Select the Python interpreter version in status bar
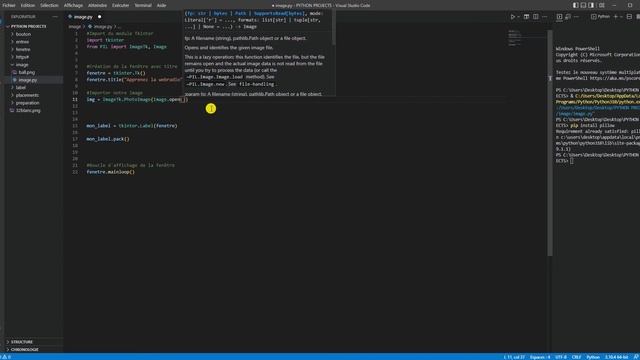 click(616, 357)
